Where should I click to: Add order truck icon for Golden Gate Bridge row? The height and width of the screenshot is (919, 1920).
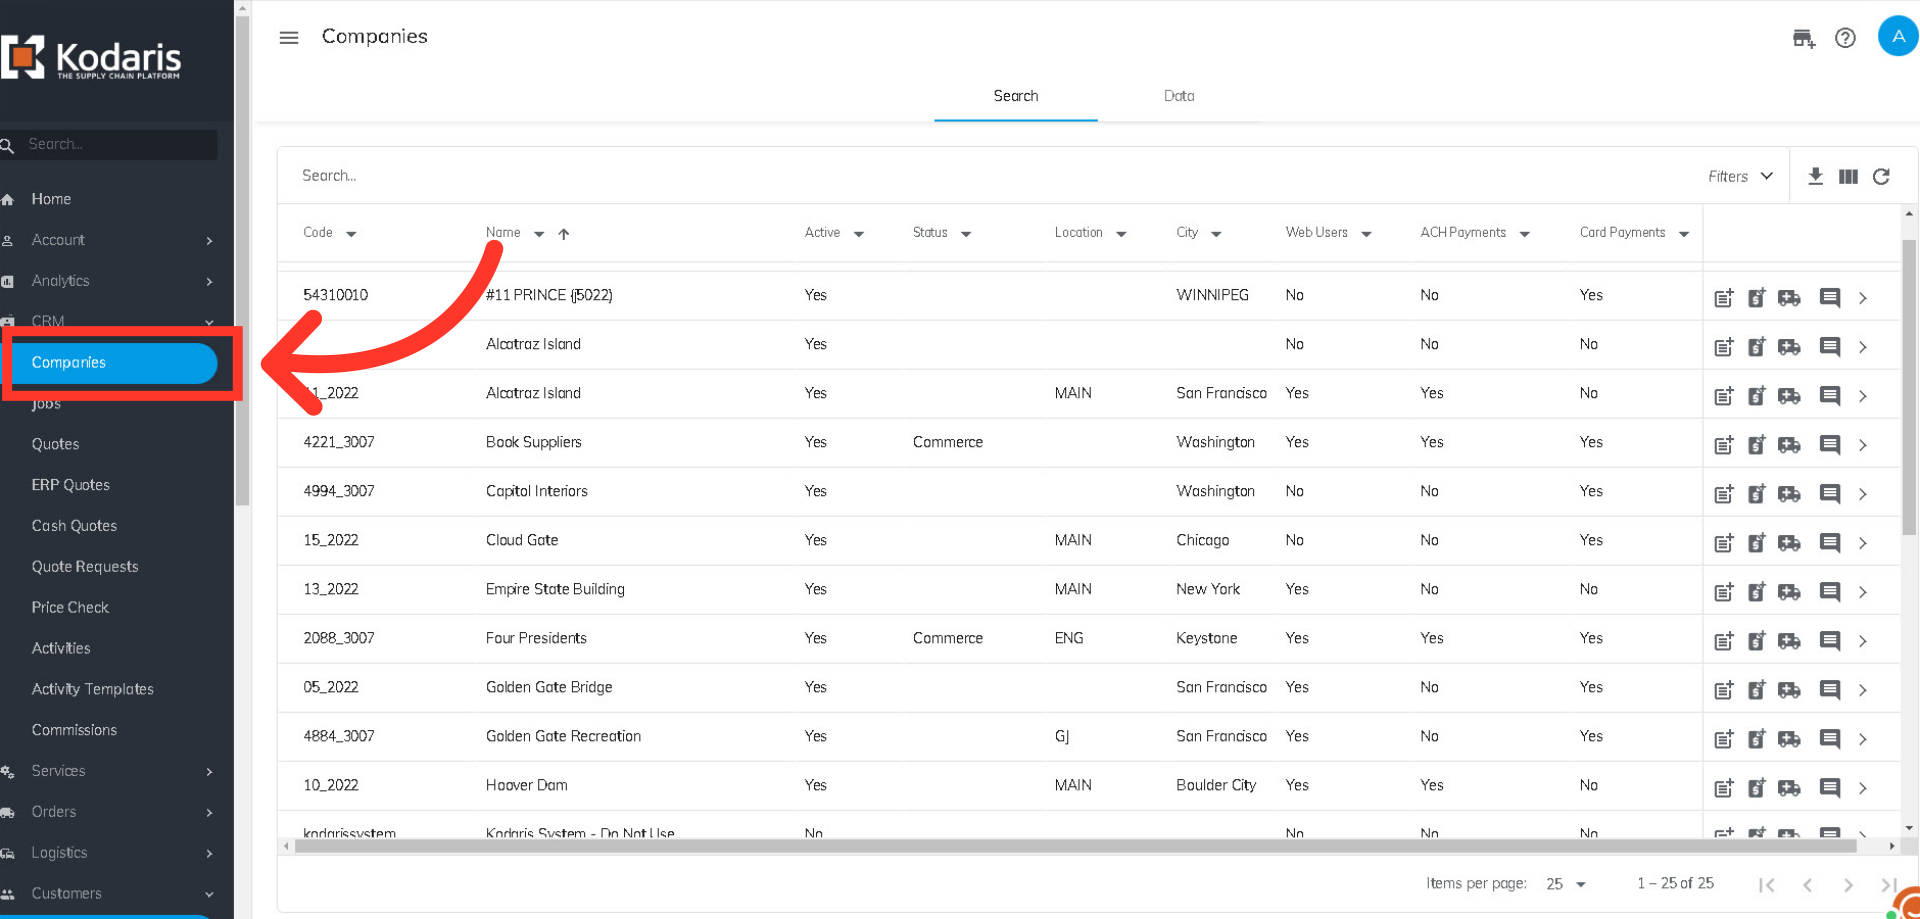tap(1789, 689)
